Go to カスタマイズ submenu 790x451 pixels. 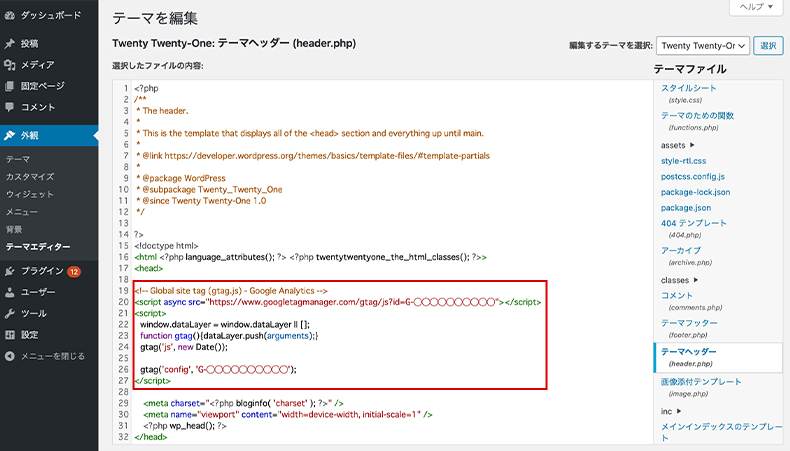pyautogui.click(x=30, y=177)
